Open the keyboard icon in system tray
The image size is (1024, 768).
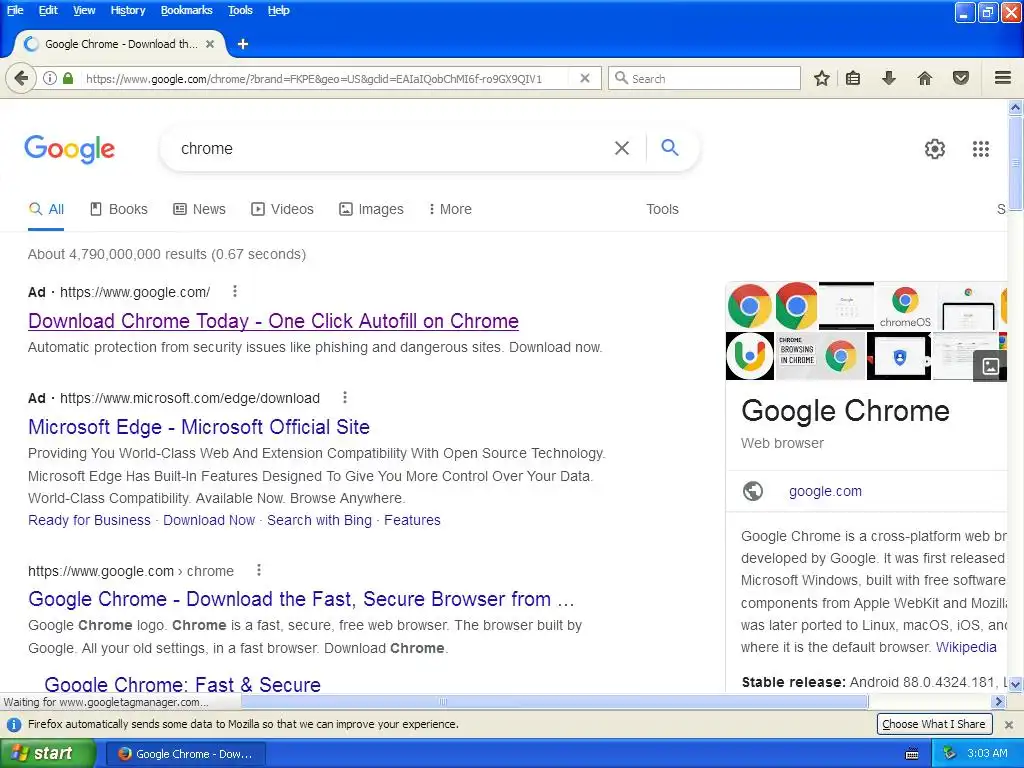click(x=912, y=754)
